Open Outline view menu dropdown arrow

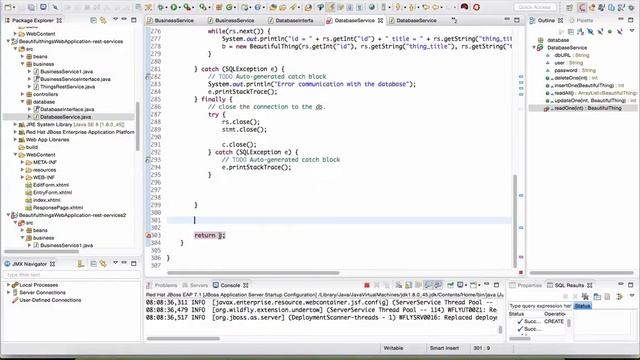tap(632, 31)
